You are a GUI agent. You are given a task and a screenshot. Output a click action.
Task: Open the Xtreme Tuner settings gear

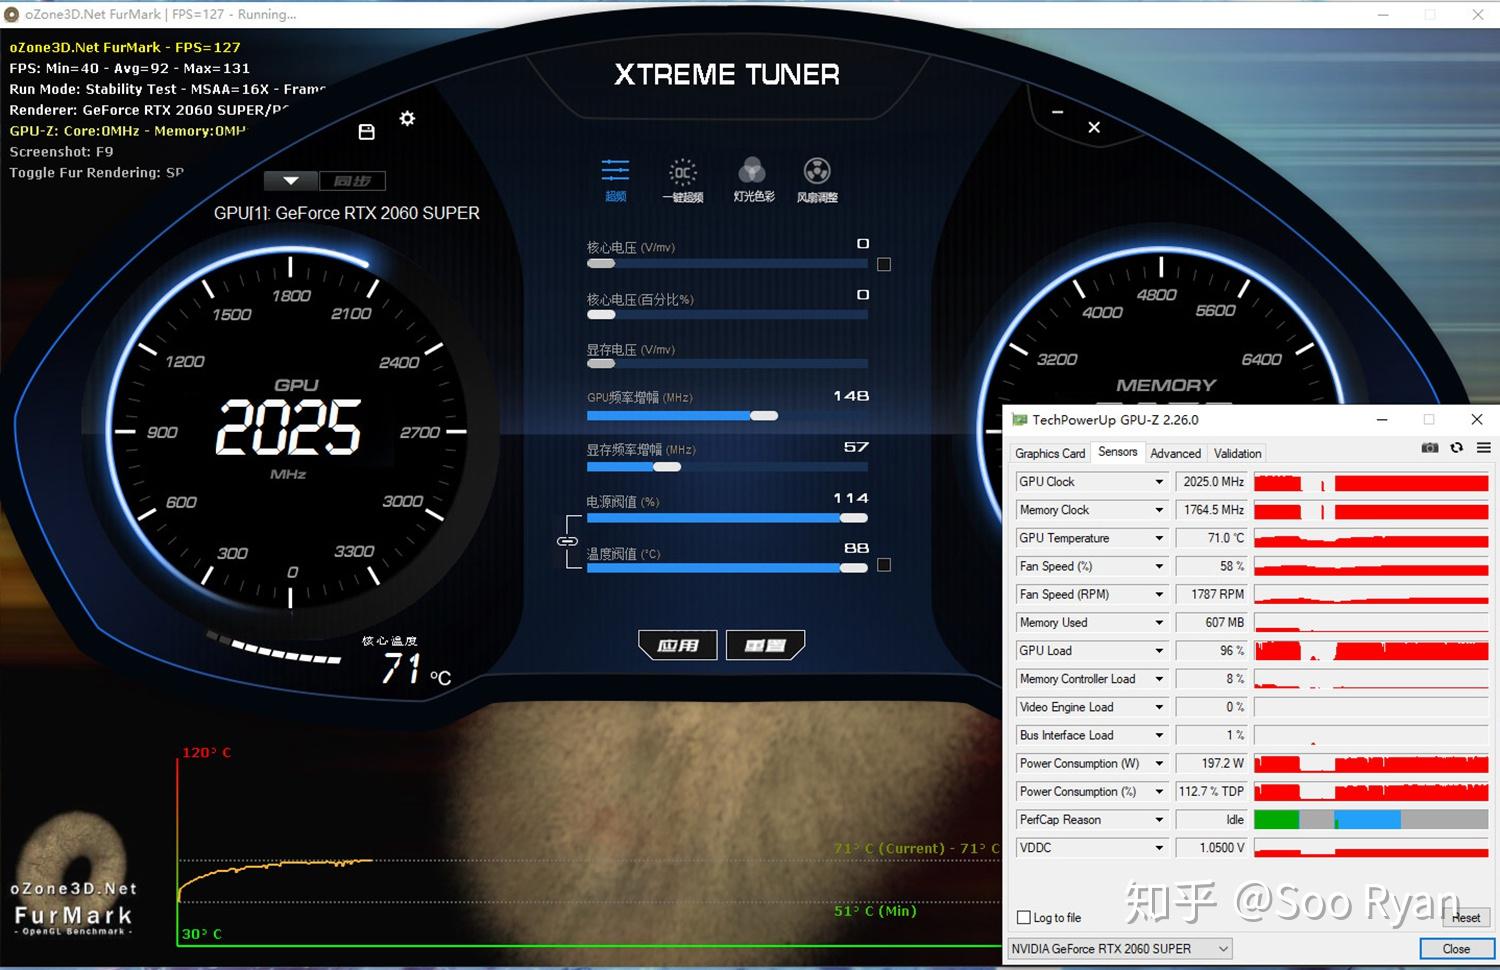pyautogui.click(x=407, y=118)
